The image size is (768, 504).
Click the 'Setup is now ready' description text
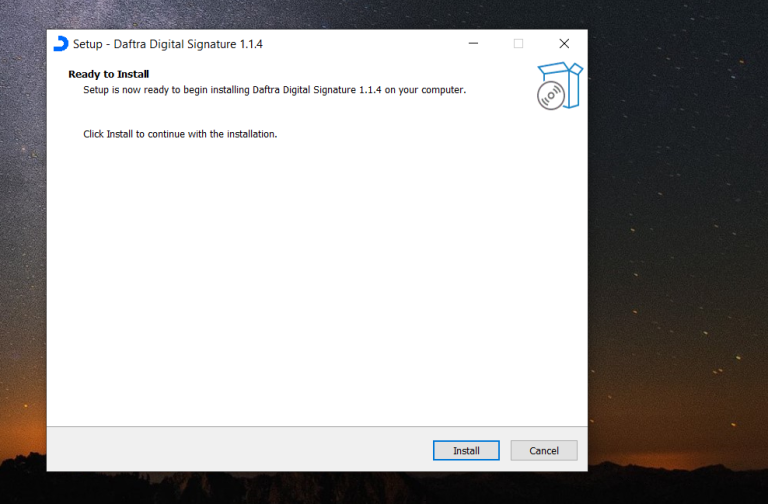274,90
